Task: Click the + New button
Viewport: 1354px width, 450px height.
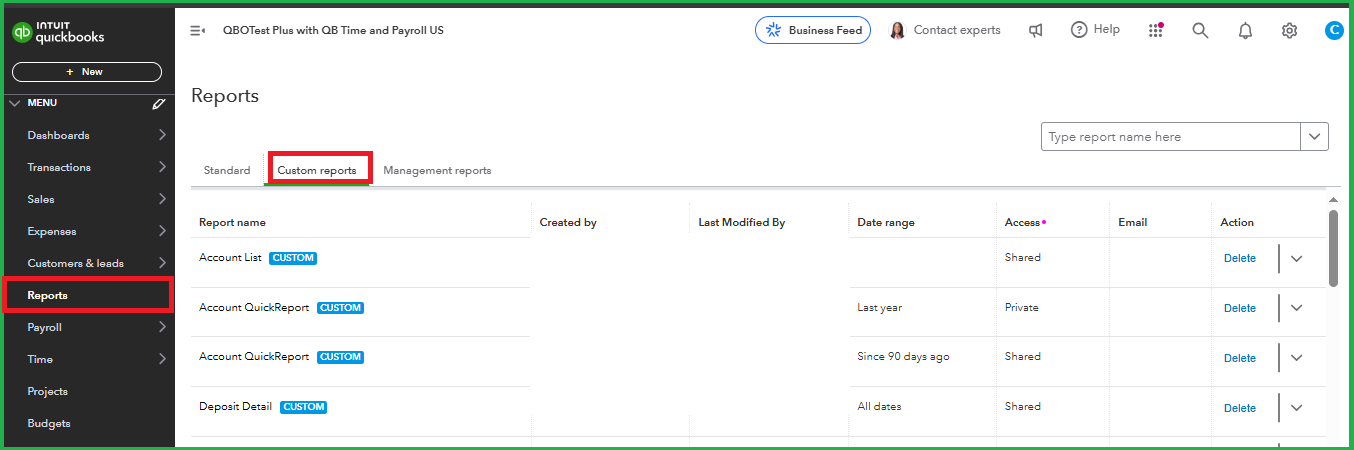Action: tap(87, 72)
